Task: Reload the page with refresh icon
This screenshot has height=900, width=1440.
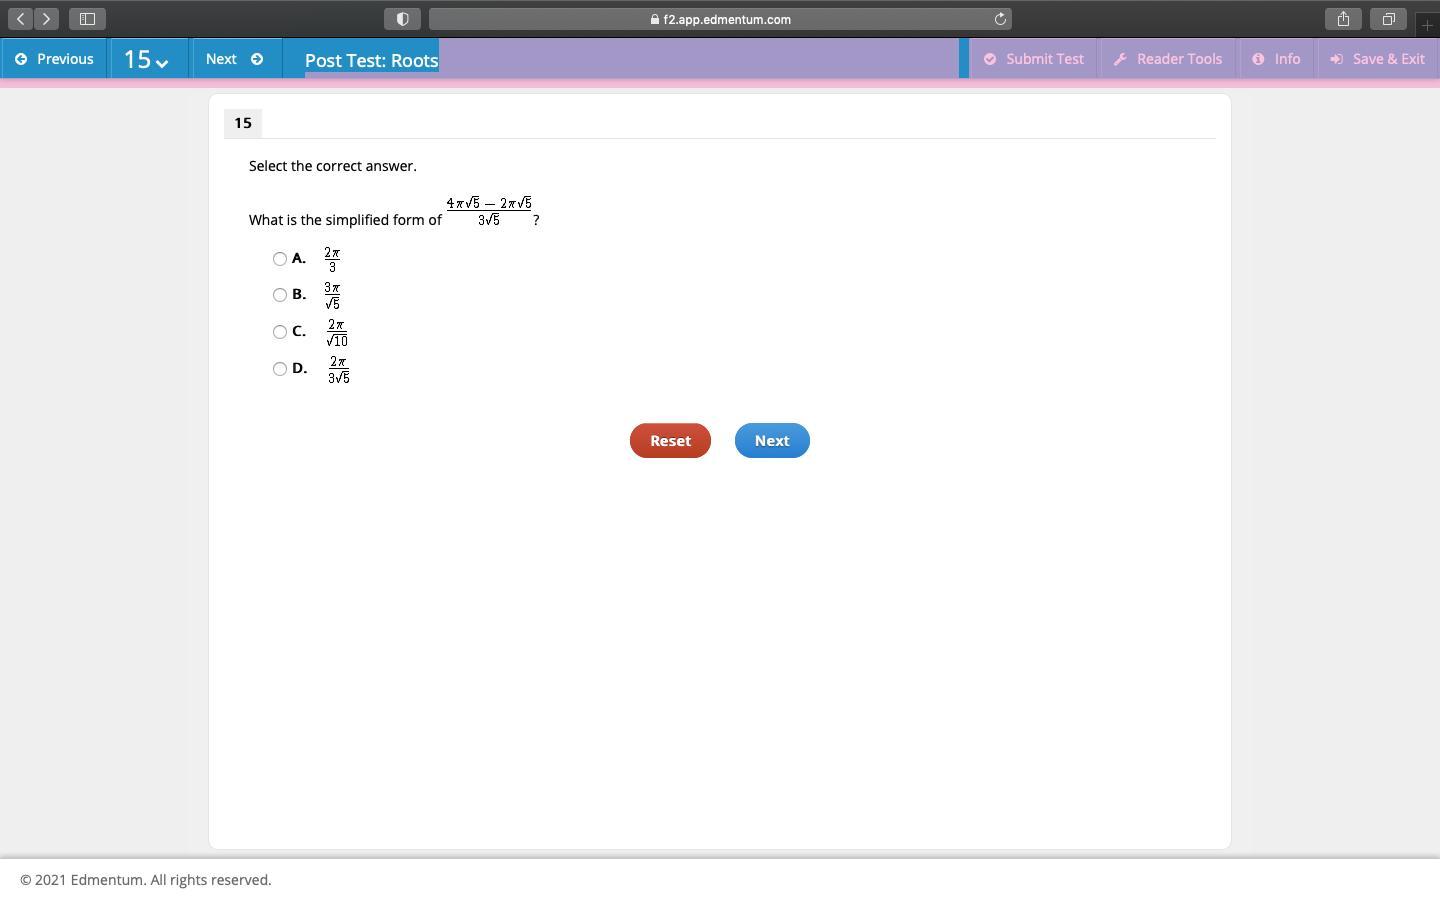Action: click(x=1000, y=19)
